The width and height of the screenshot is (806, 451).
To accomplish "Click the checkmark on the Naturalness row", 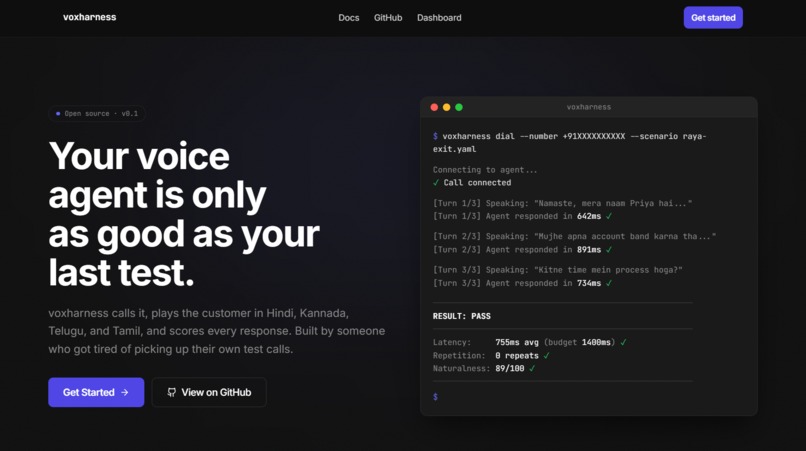I will (532, 369).
